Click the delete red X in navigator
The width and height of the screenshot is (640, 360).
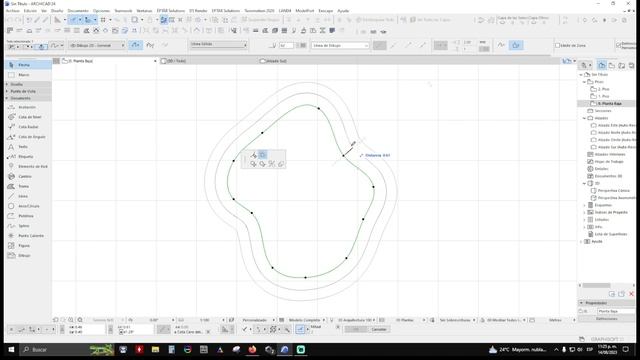tap(631, 294)
